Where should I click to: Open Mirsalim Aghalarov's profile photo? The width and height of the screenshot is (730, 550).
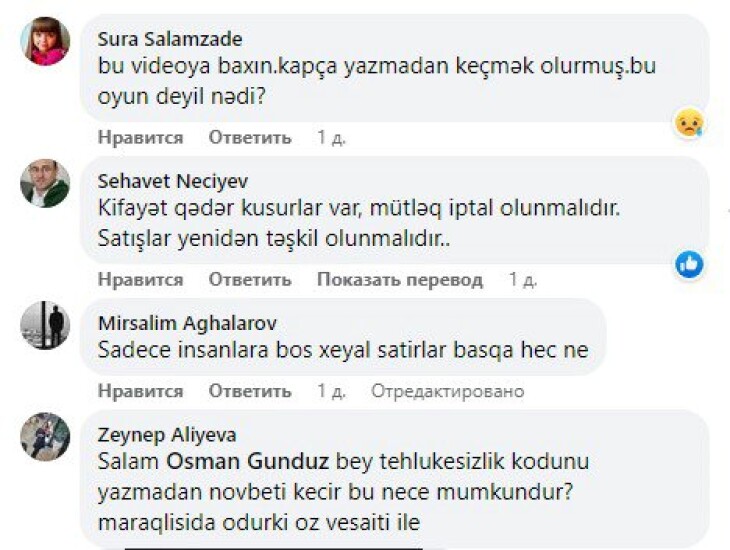45,324
